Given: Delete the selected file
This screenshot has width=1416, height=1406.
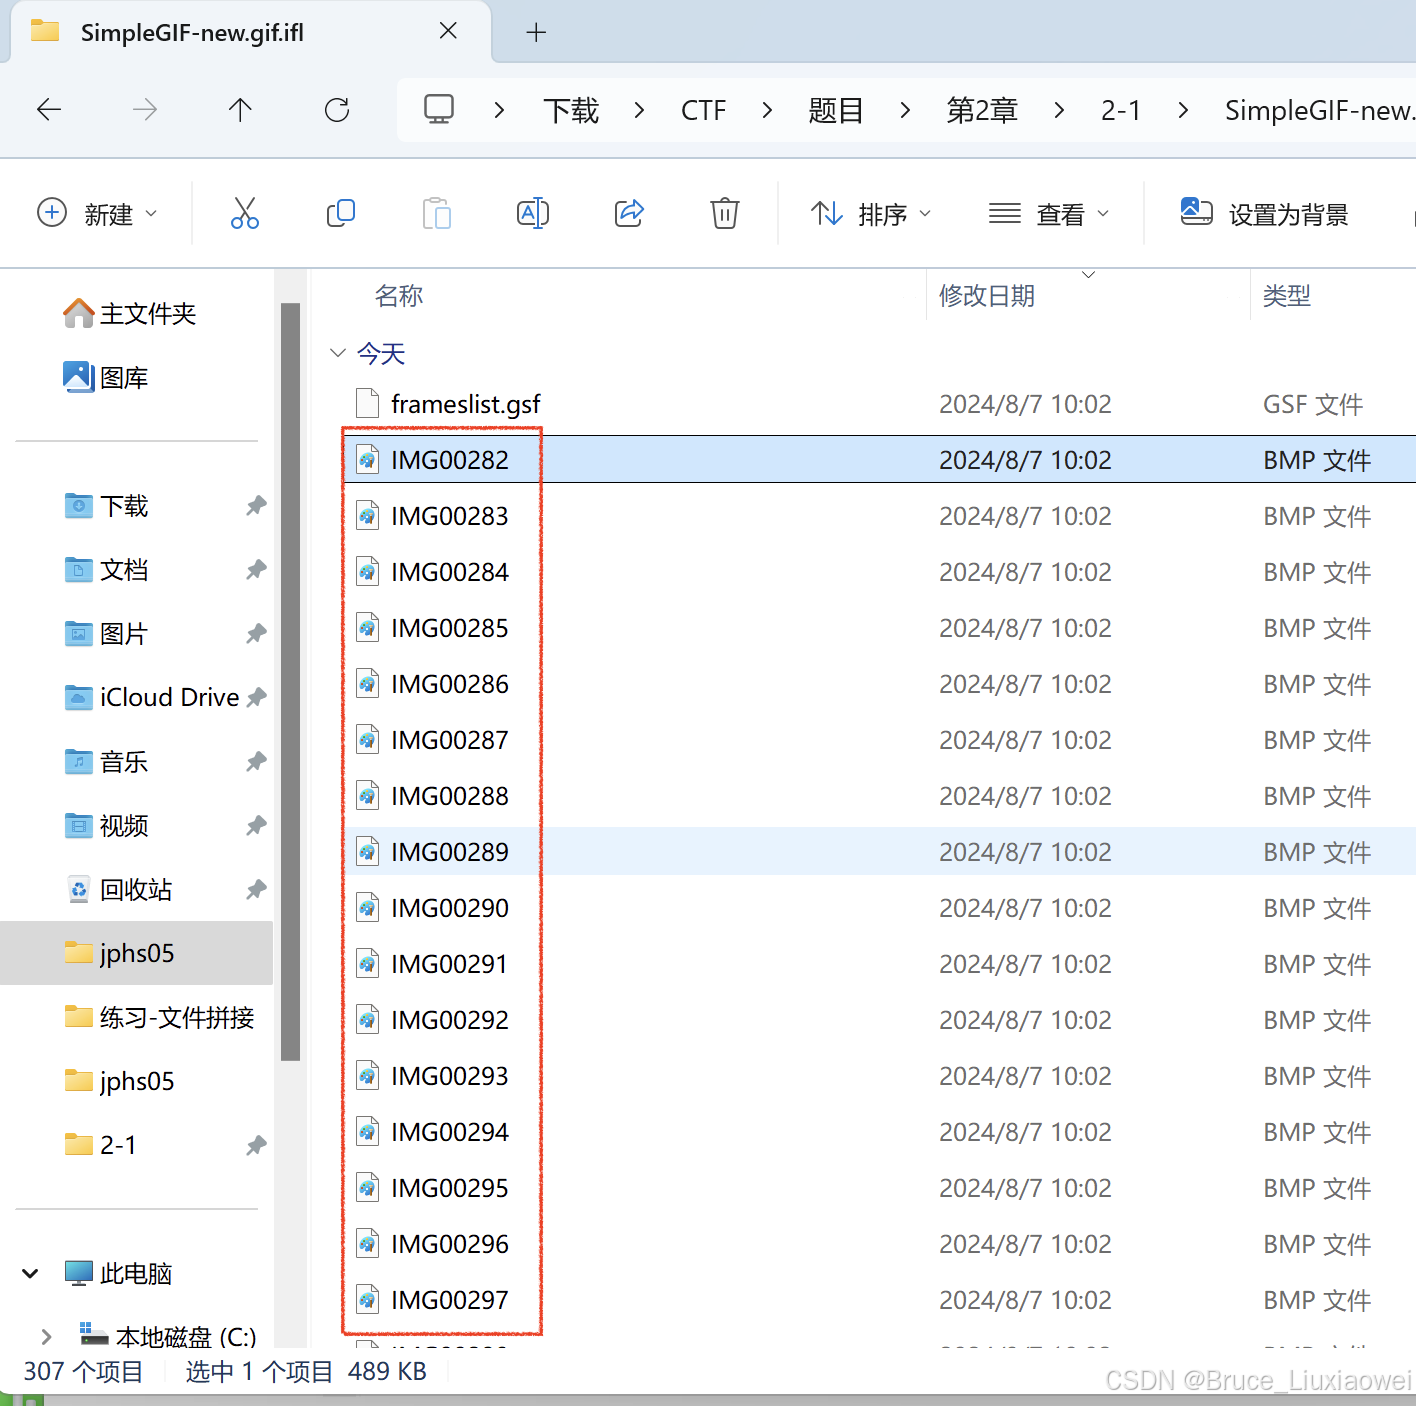Looking at the screenshot, I should click(x=724, y=213).
